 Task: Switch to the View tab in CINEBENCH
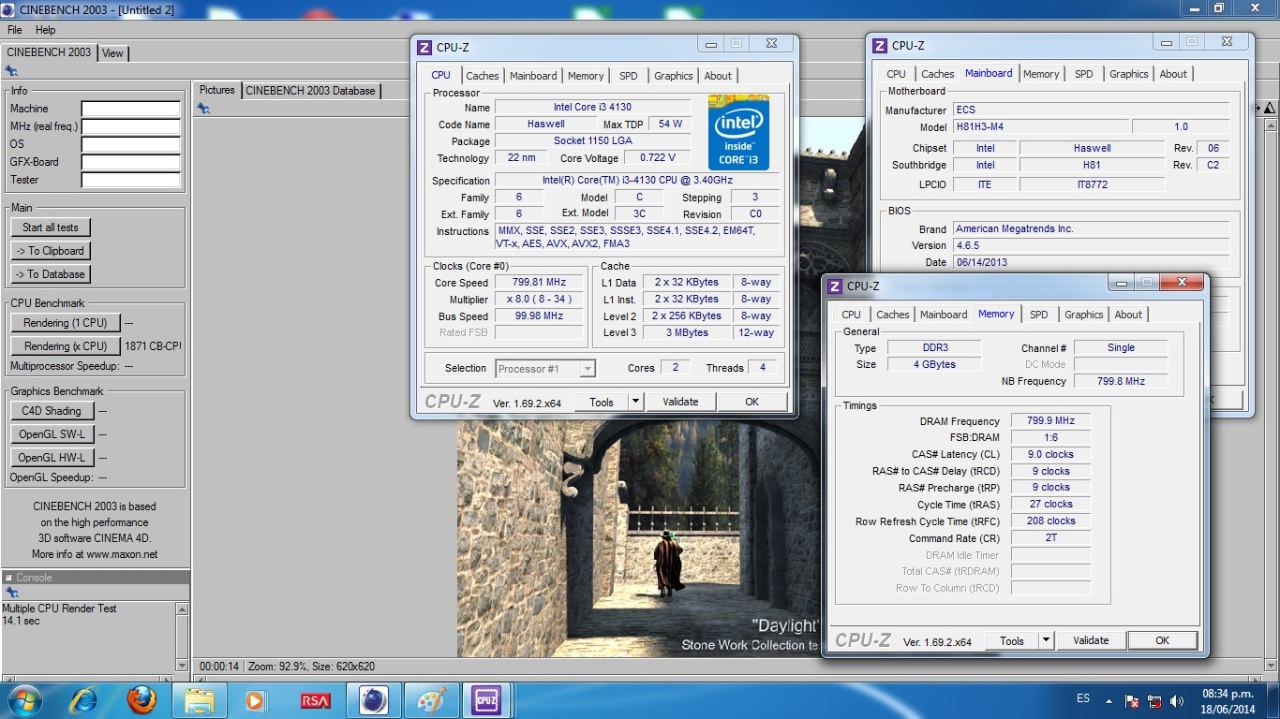point(113,53)
